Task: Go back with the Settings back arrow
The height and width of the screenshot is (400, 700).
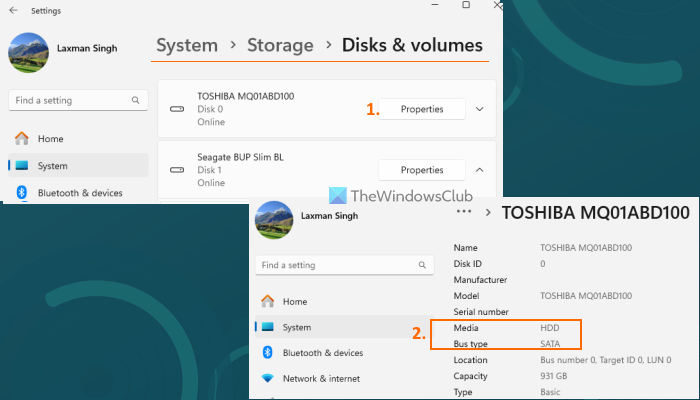Action: click(x=13, y=10)
